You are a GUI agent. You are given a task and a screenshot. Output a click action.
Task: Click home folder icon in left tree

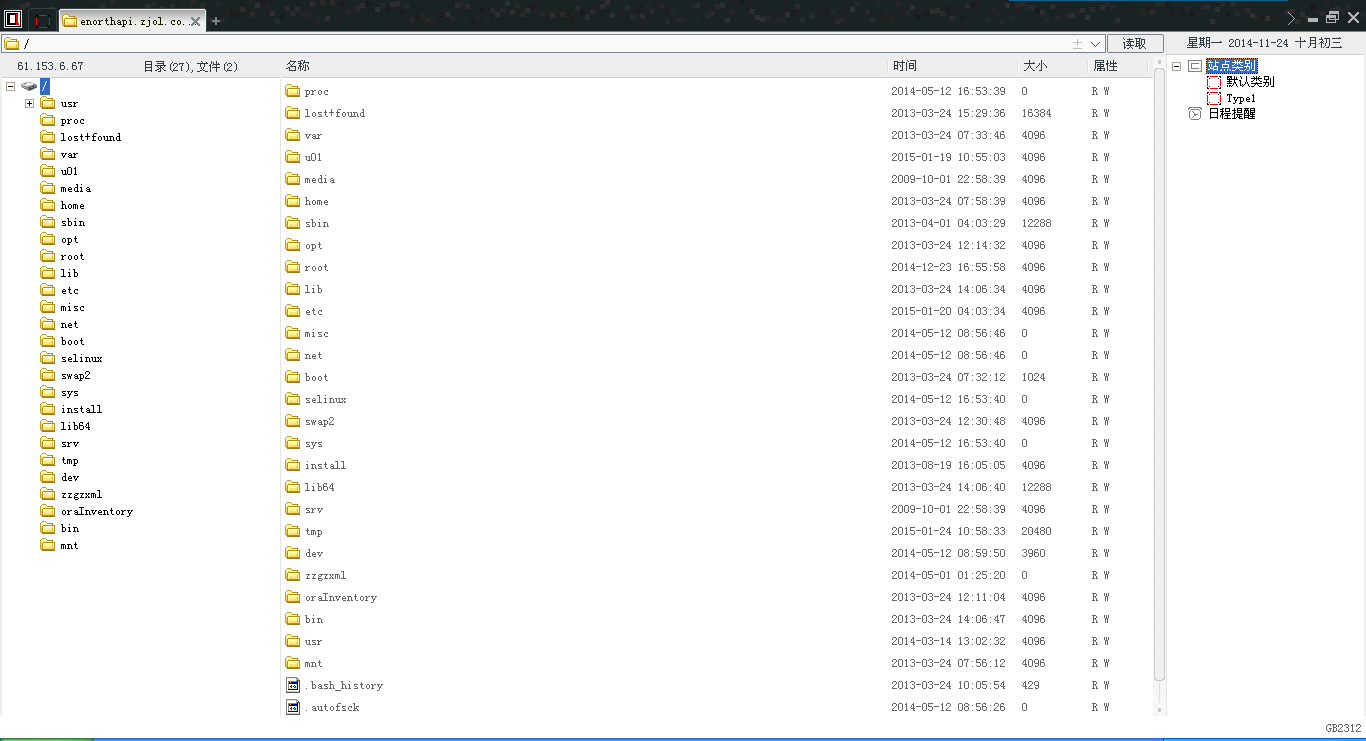click(48, 205)
